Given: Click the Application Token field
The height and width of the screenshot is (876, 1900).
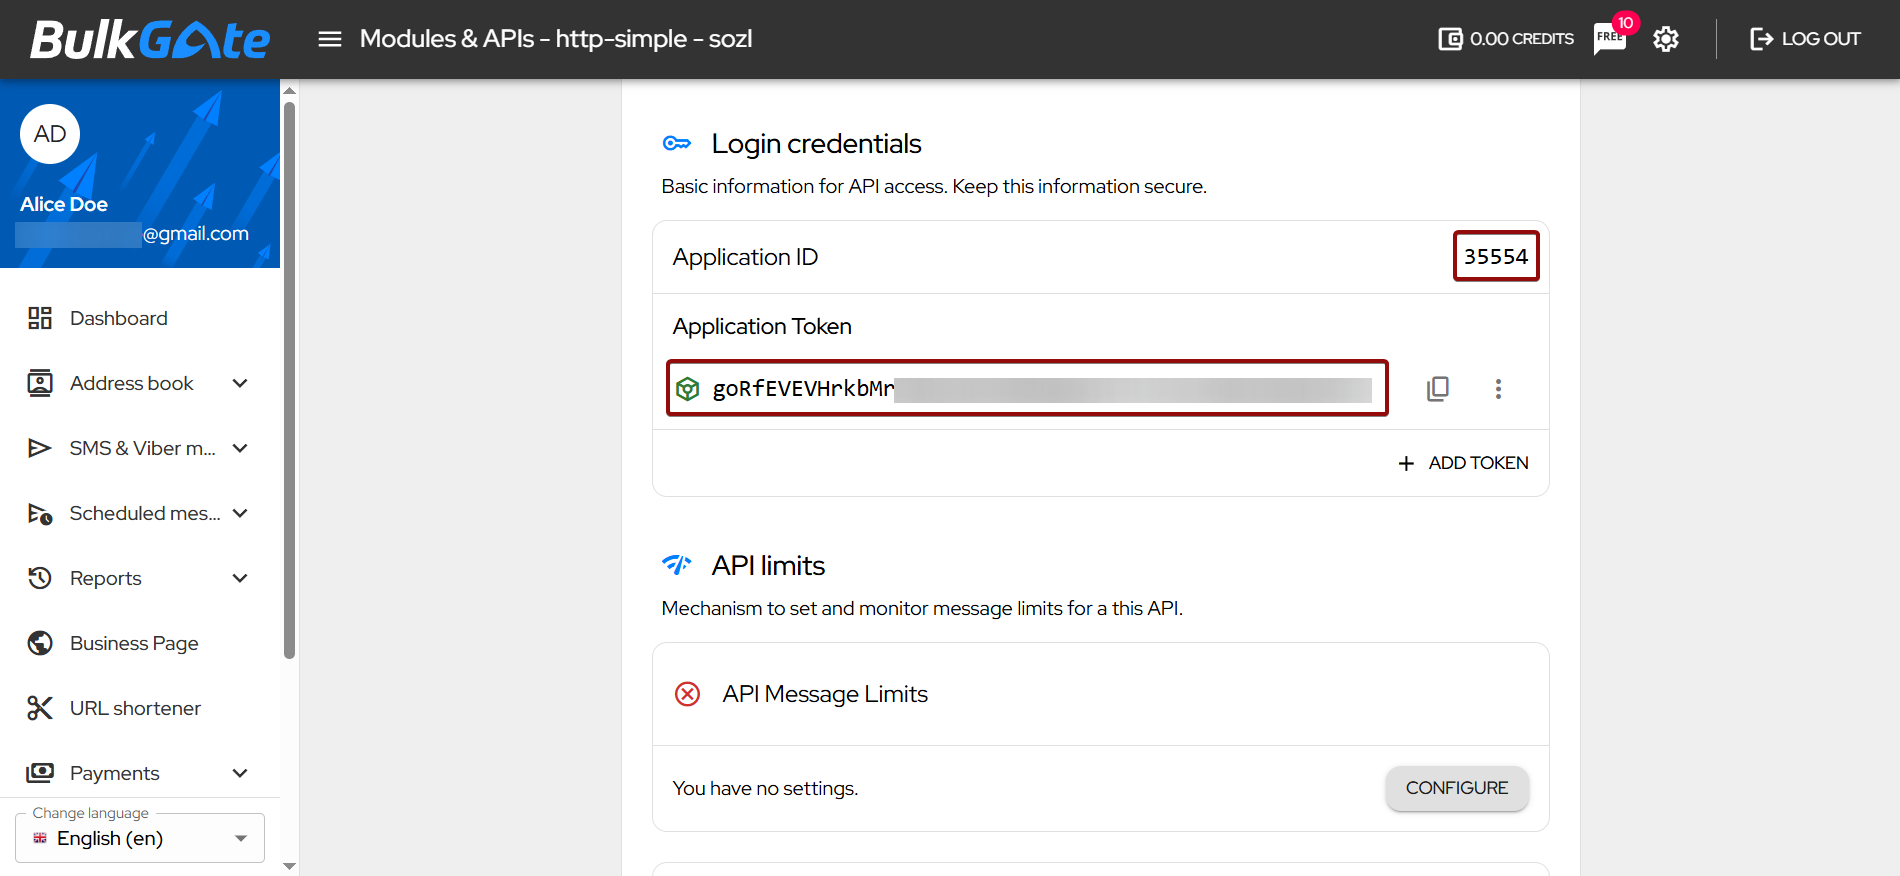Looking at the screenshot, I should [1027, 388].
